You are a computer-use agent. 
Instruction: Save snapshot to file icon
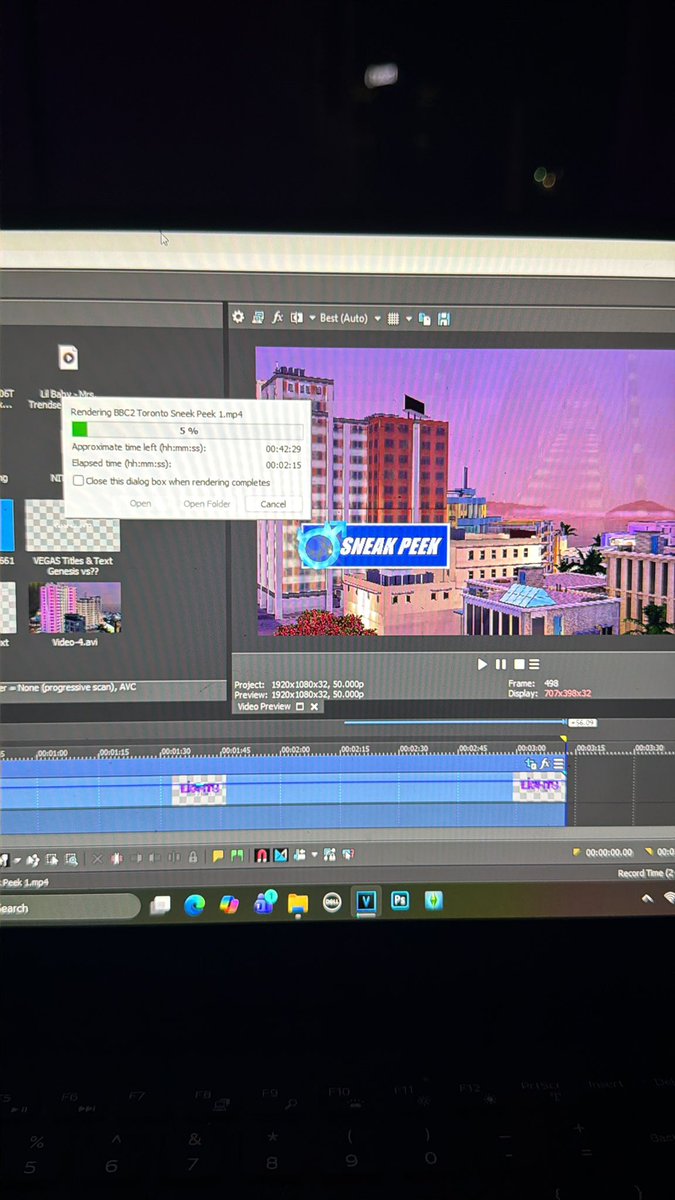[443, 319]
